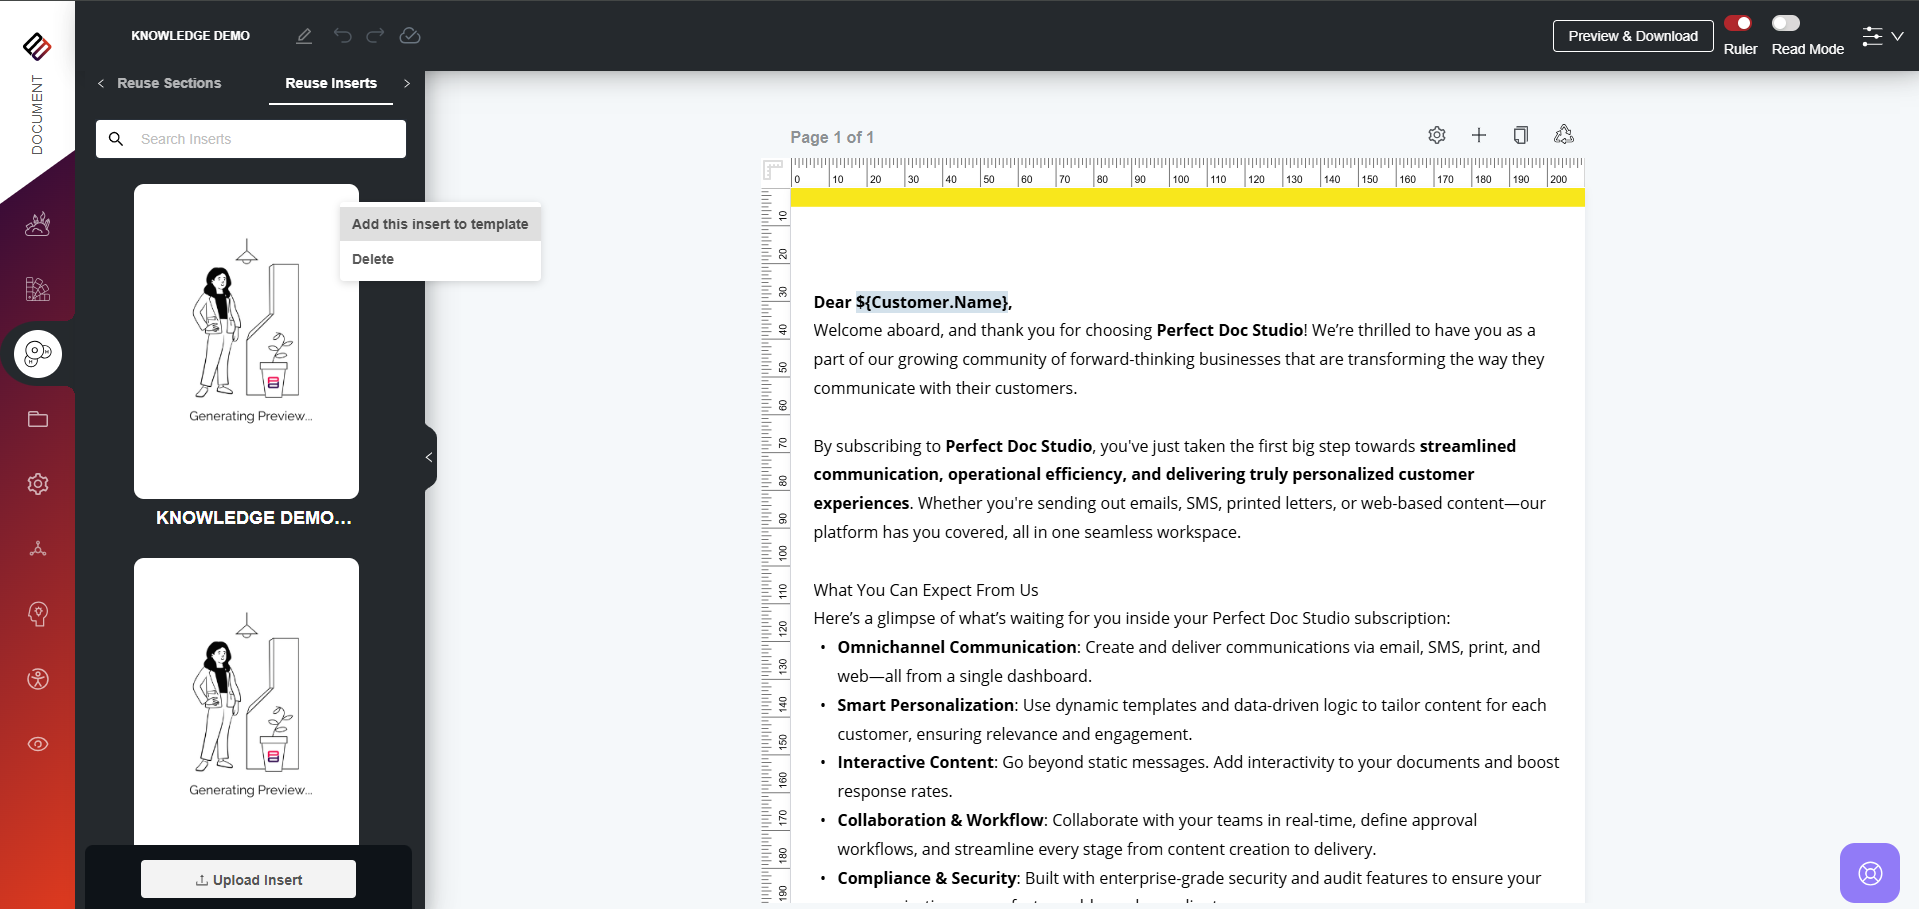Add a new page with plus icon
The image size is (1919, 909).
point(1479,135)
